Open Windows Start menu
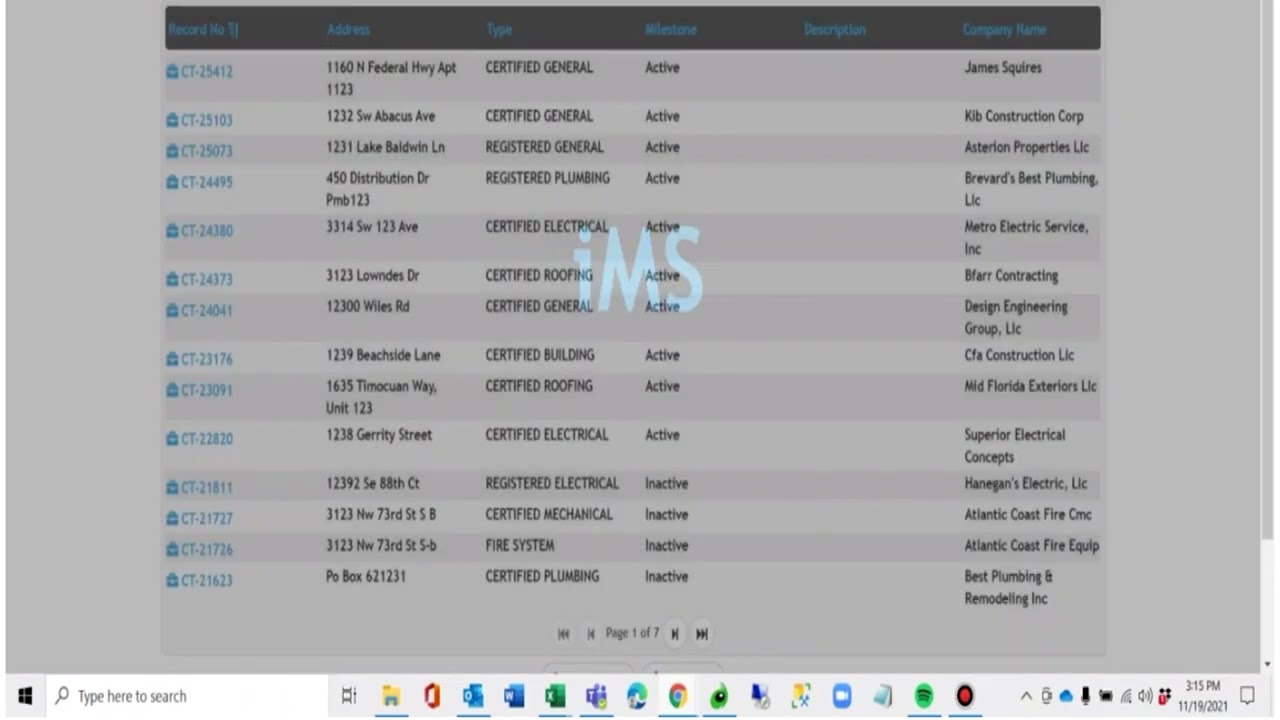1280x720 pixels. point(25,696)
